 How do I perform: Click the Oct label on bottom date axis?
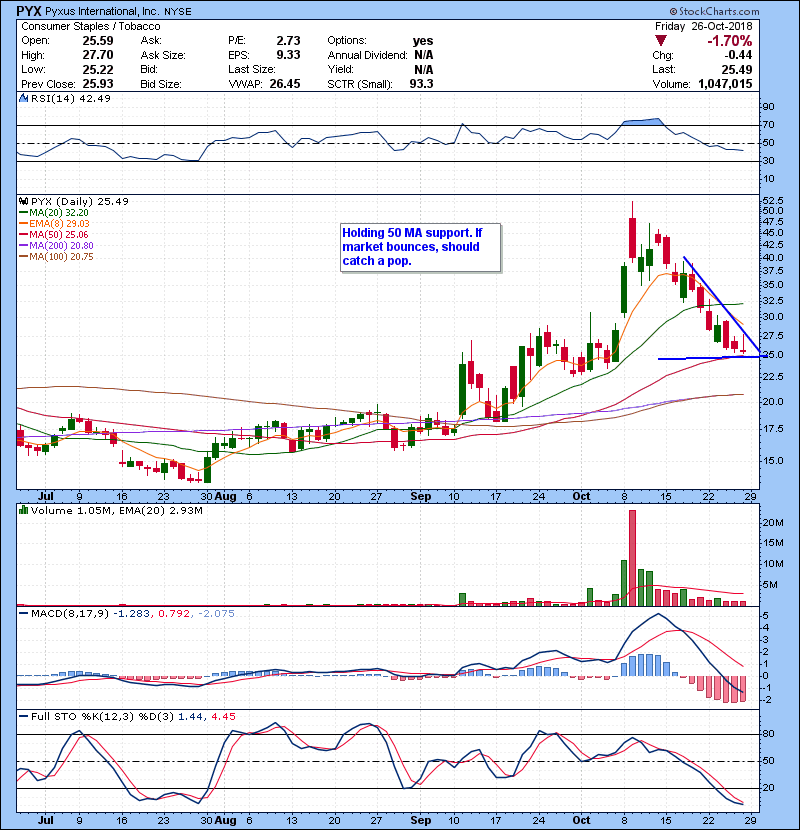(581, 820)
